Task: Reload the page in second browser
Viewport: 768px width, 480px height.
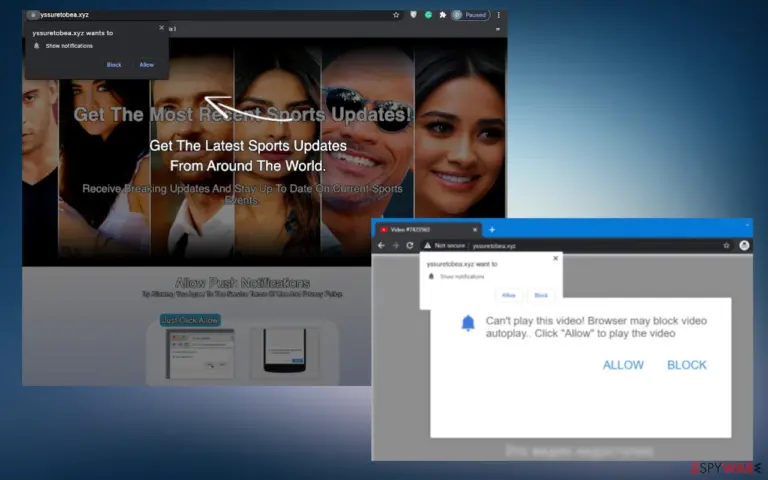Action: [410, 245]
